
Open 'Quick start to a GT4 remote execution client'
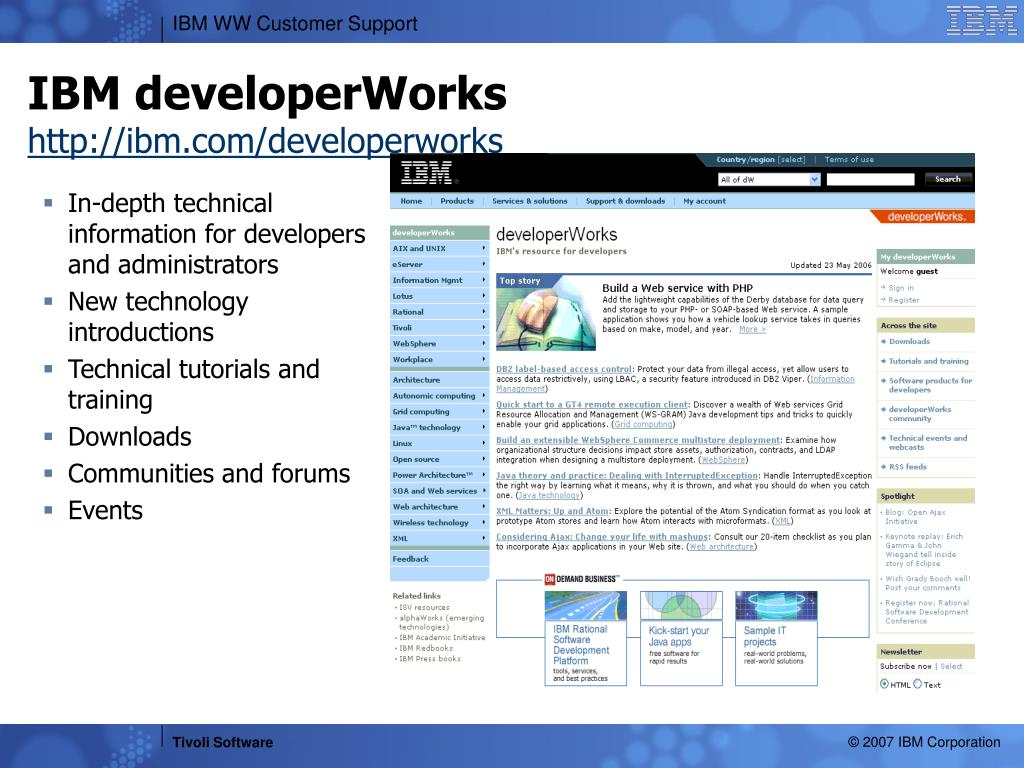[x=592, y=404]
